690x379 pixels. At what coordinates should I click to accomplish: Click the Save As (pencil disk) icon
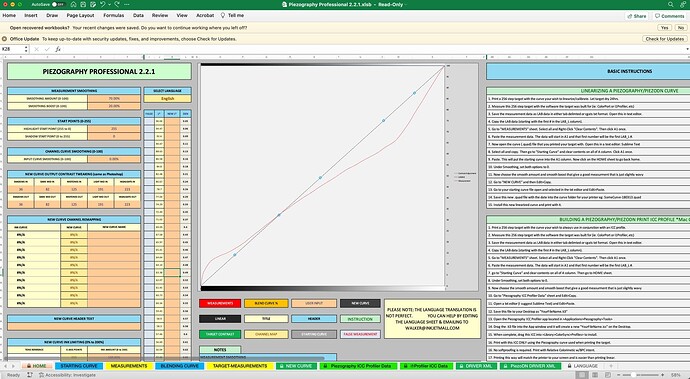pos(93,4)
